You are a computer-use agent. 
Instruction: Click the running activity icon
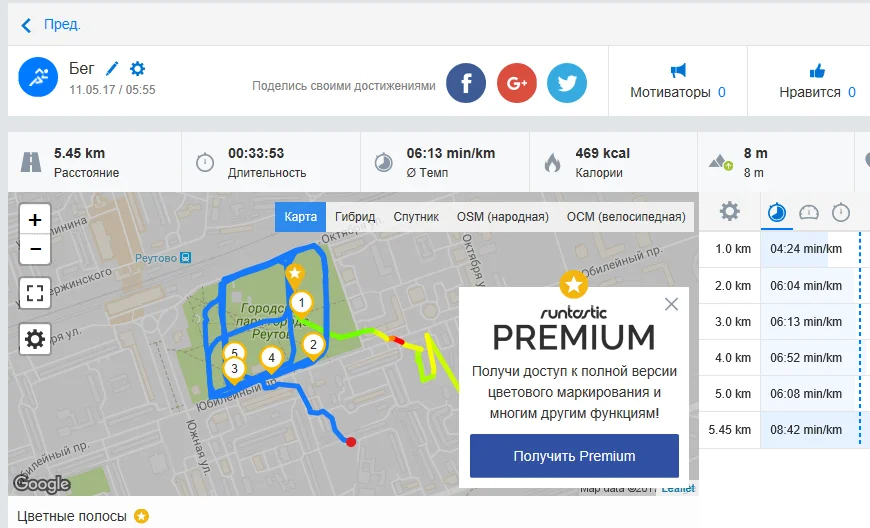38,77
